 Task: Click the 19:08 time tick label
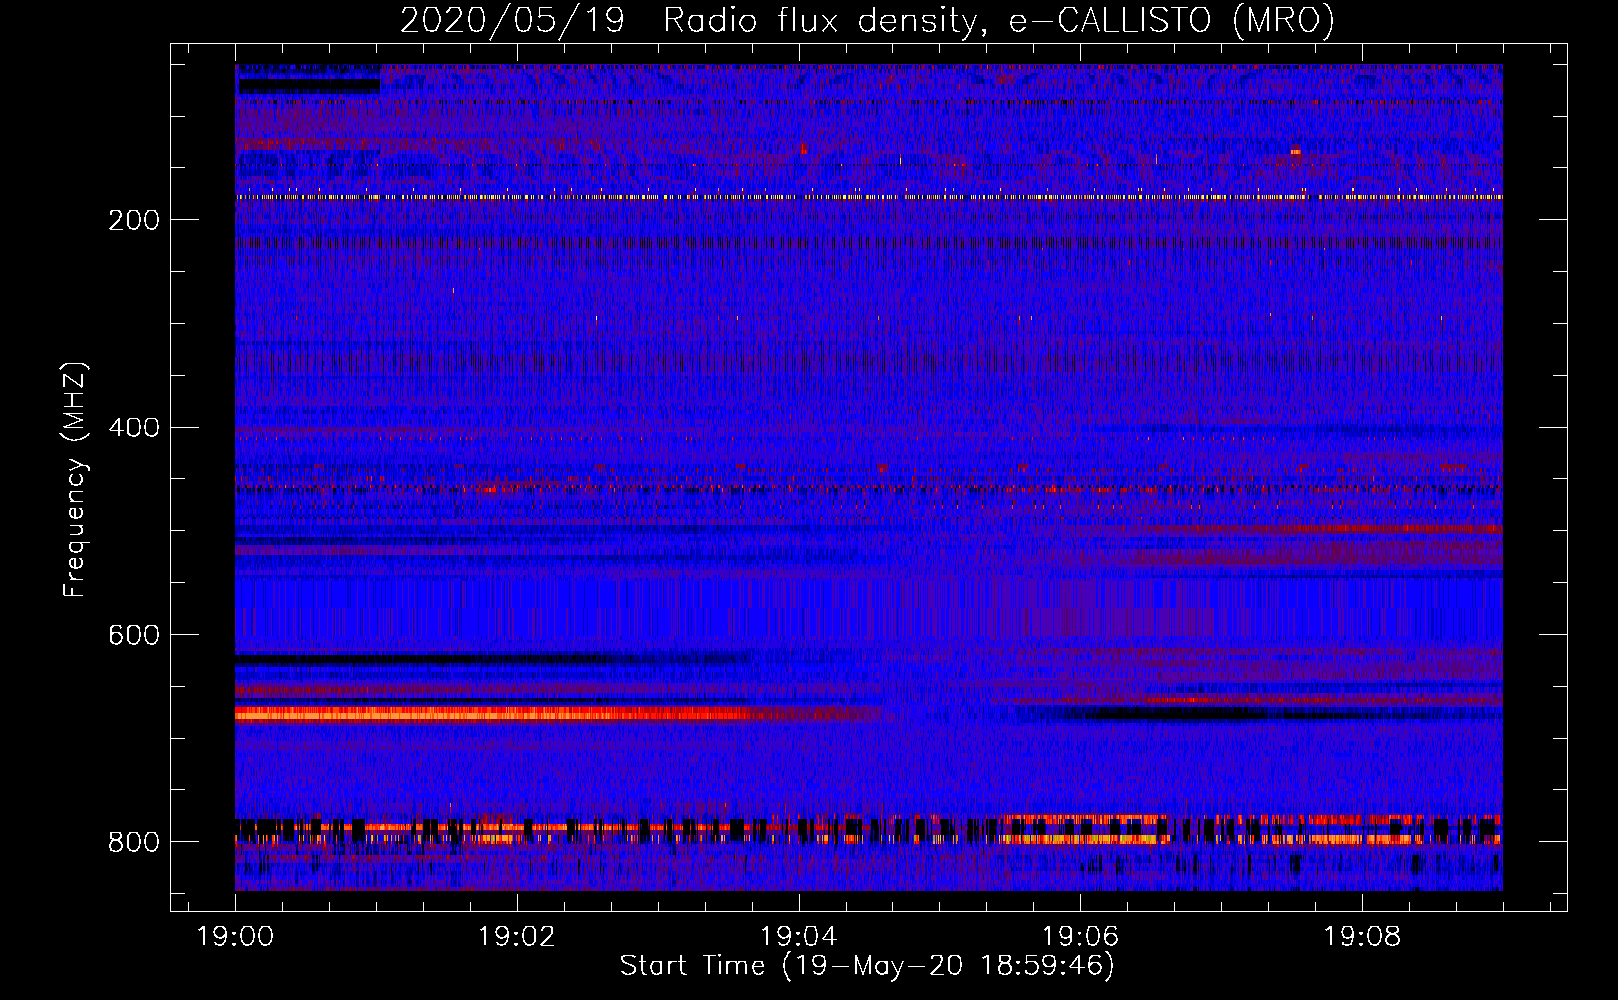[x=1362, y=937]
